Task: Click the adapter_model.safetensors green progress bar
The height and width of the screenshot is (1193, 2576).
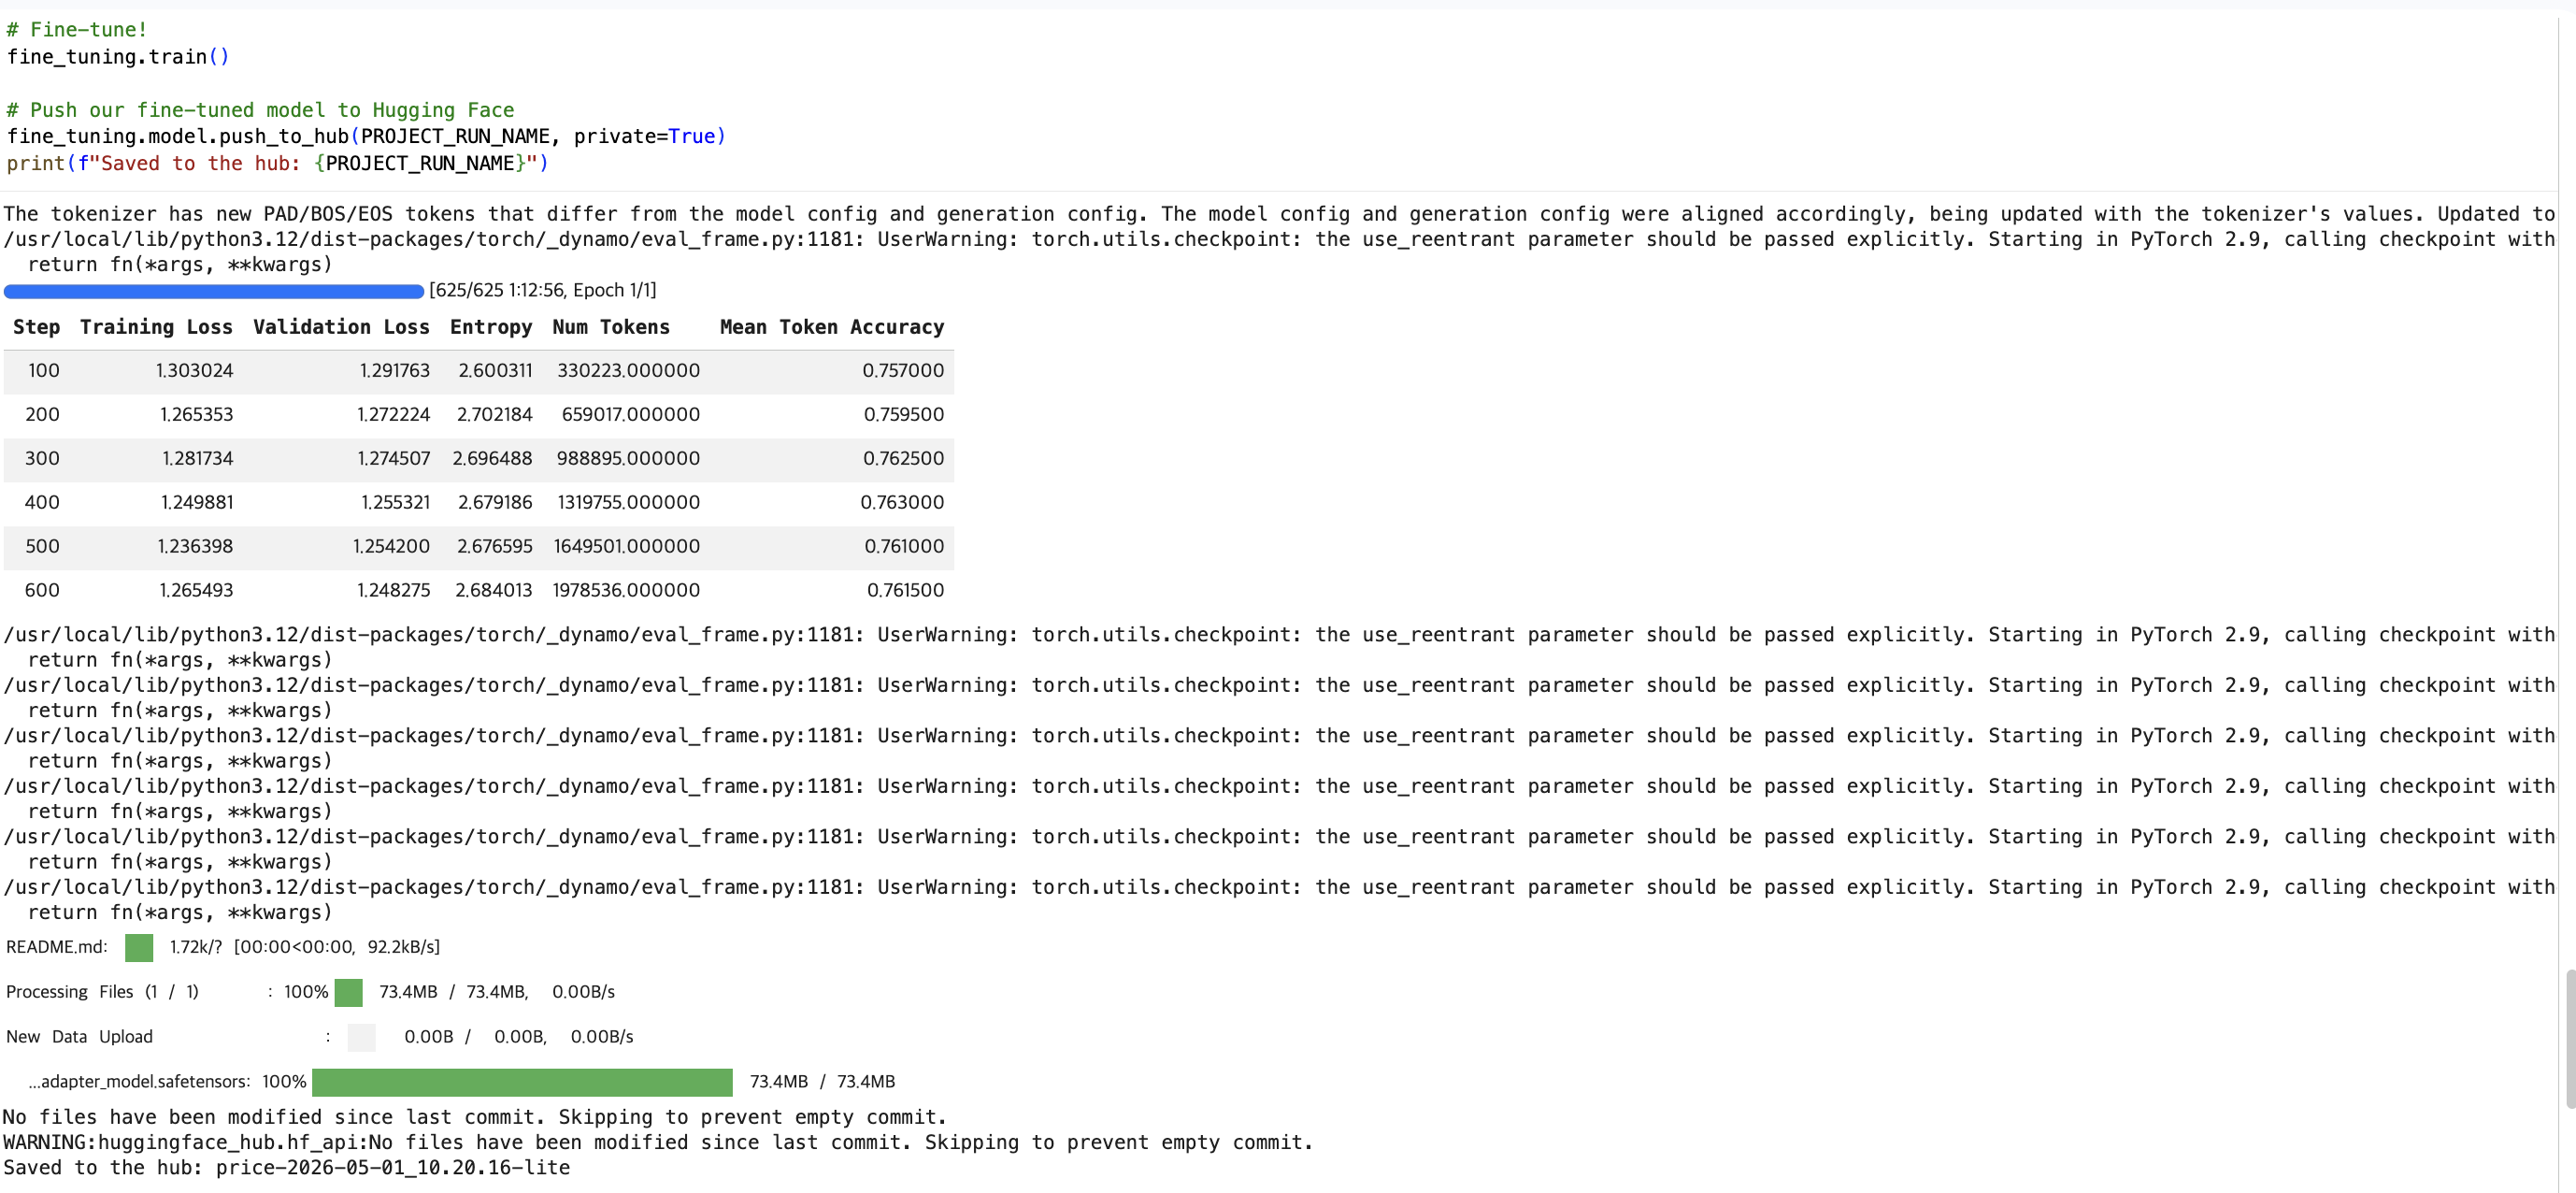Action: 522,1082
